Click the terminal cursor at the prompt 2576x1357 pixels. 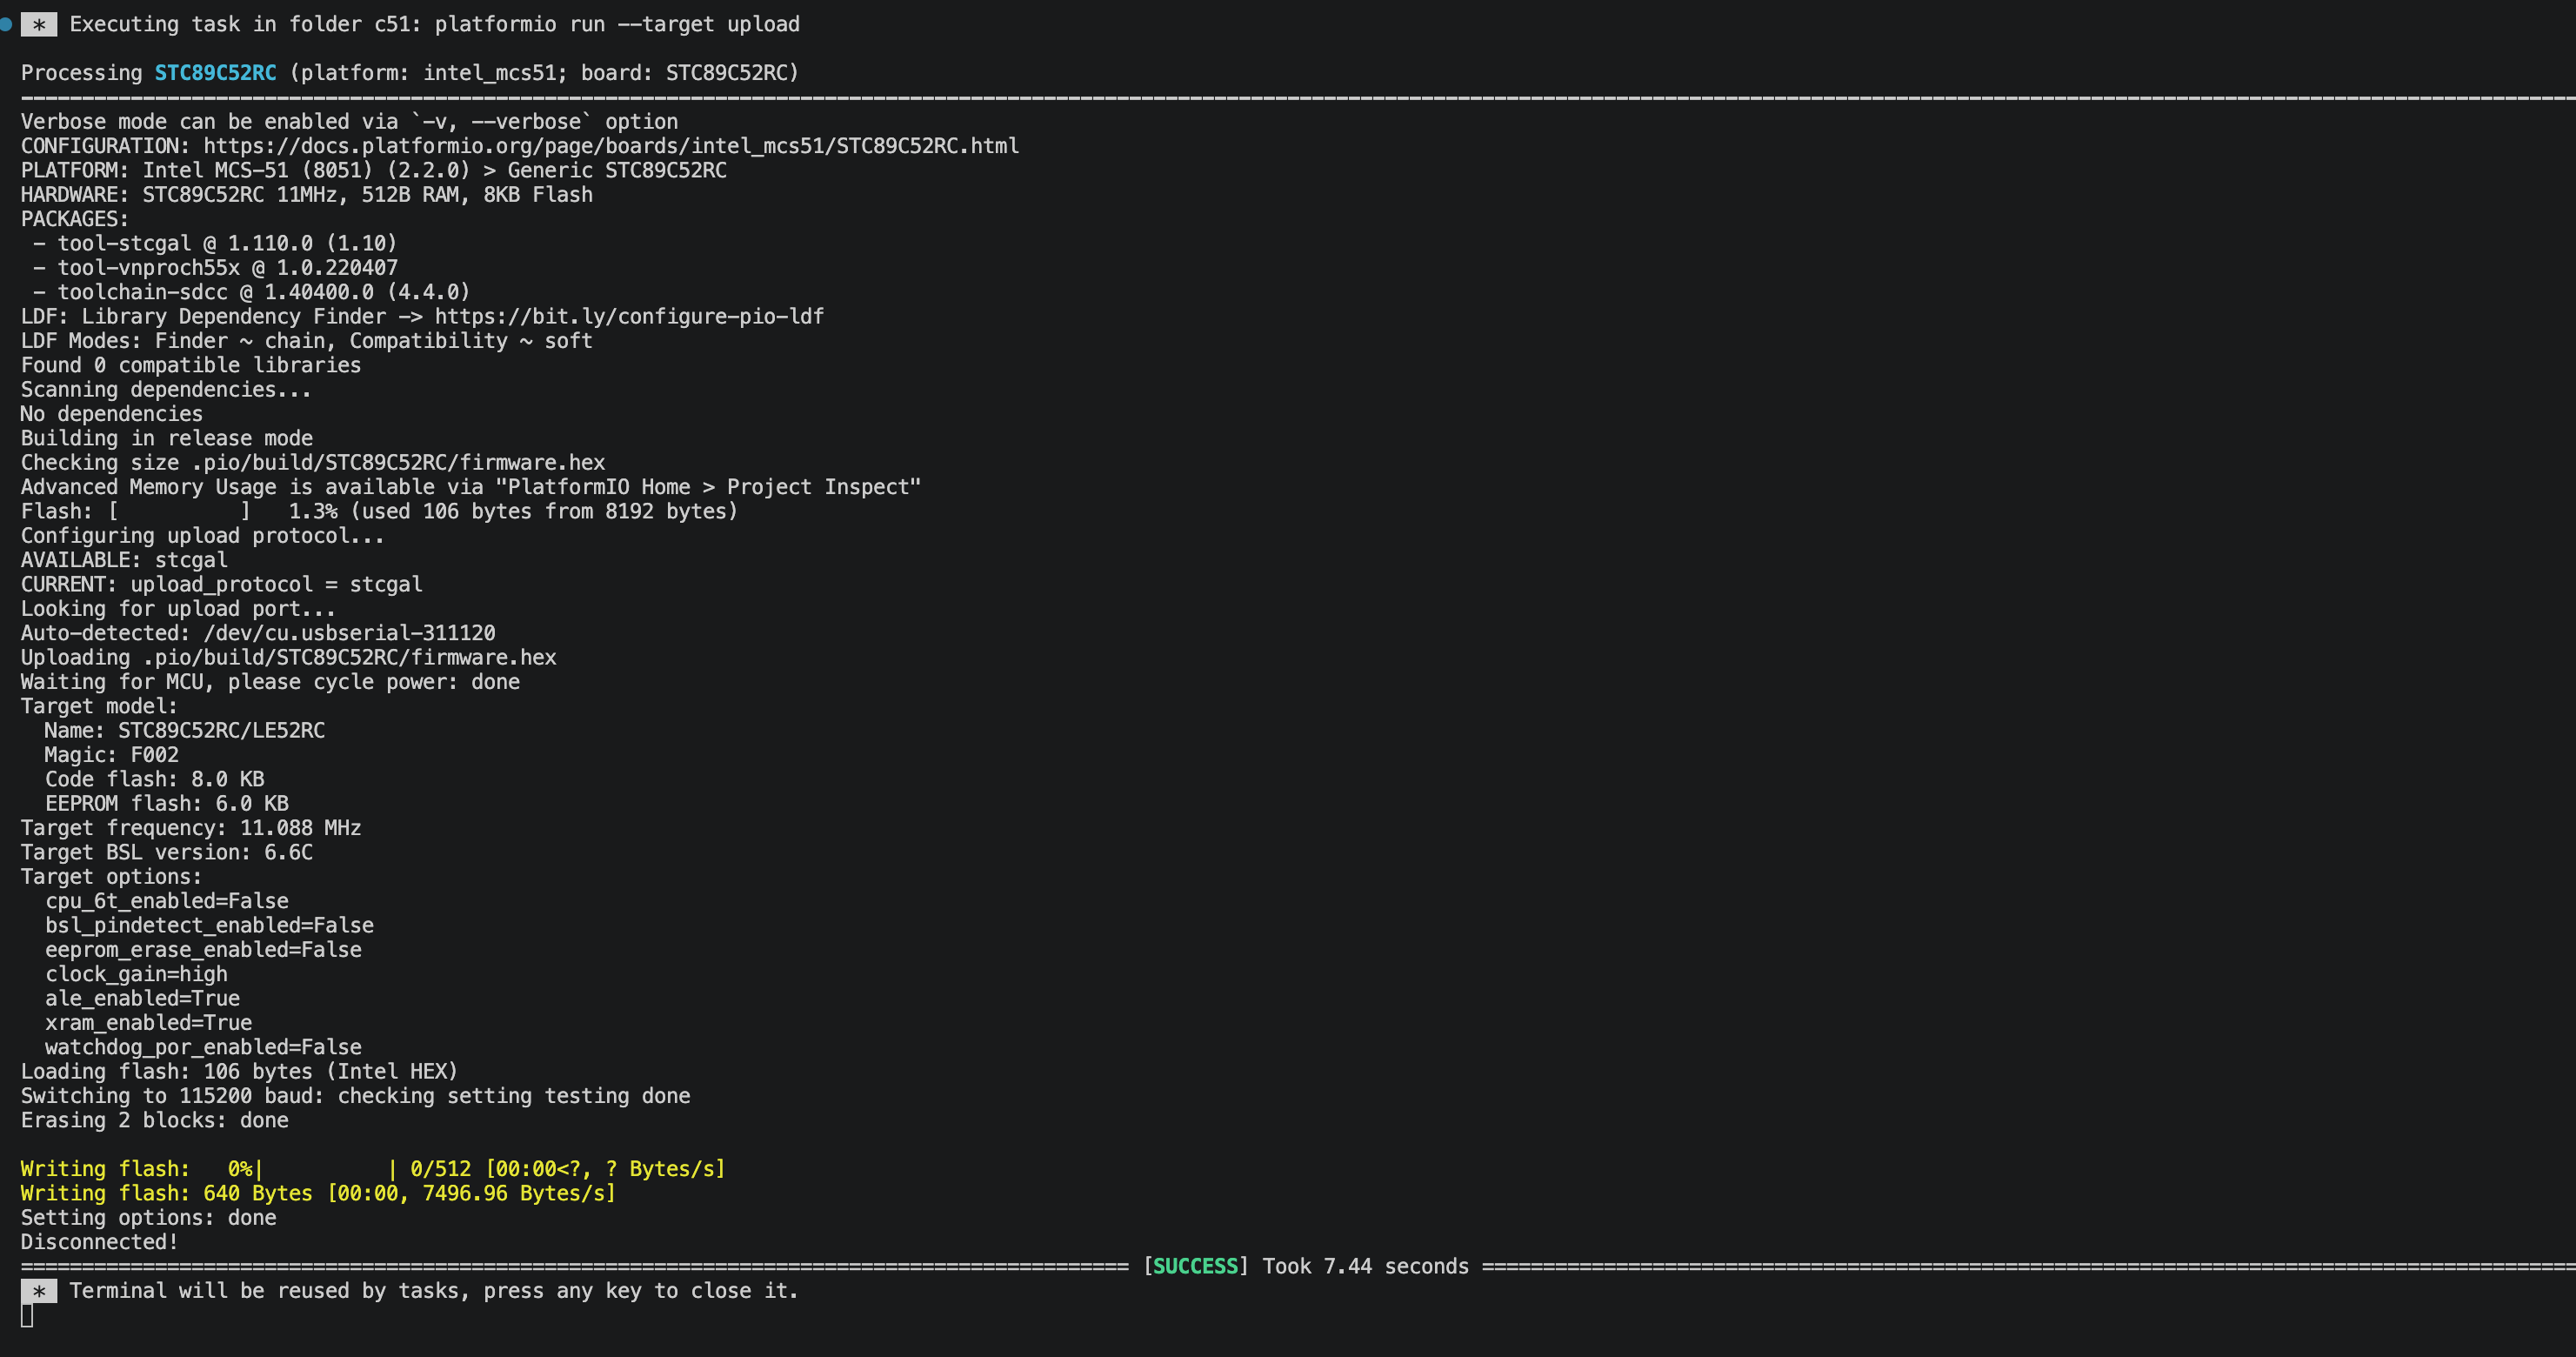coord(27,1316)
